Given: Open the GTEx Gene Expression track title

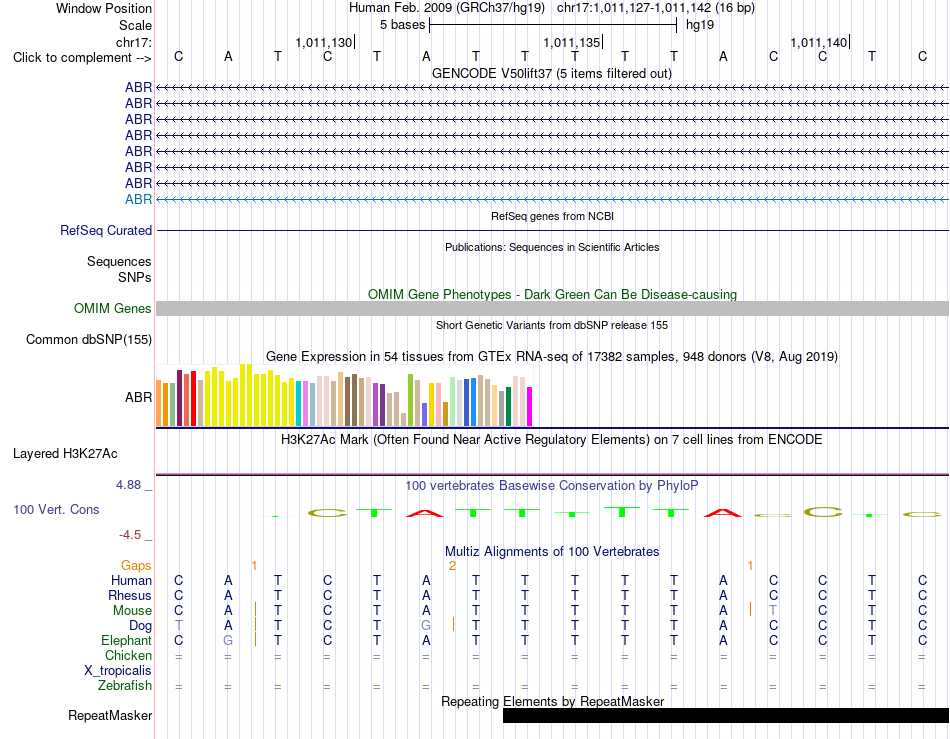Looking at the screenshot, I should coord(552,356).
